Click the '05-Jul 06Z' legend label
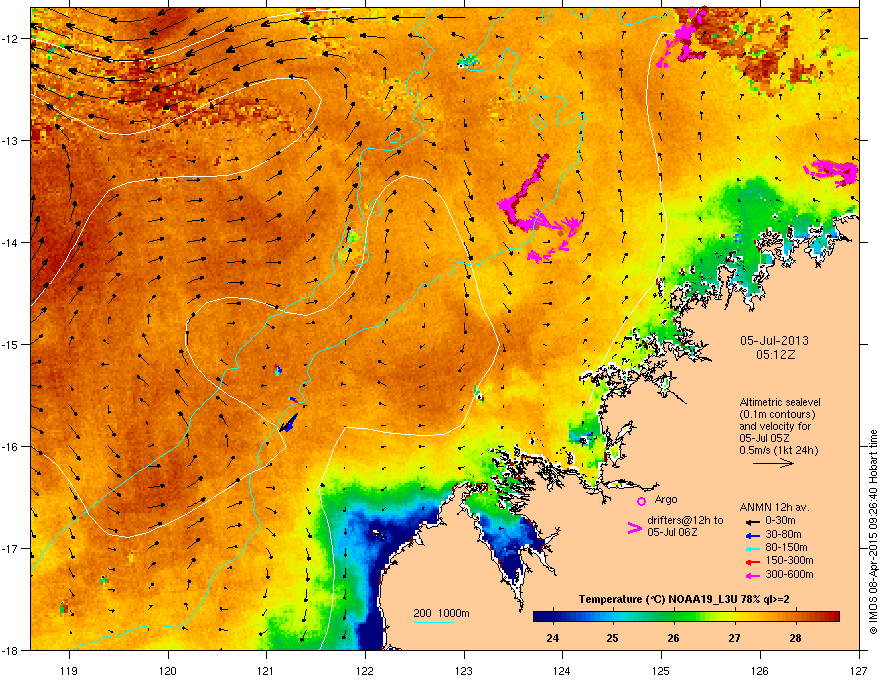 coord(672,532)
